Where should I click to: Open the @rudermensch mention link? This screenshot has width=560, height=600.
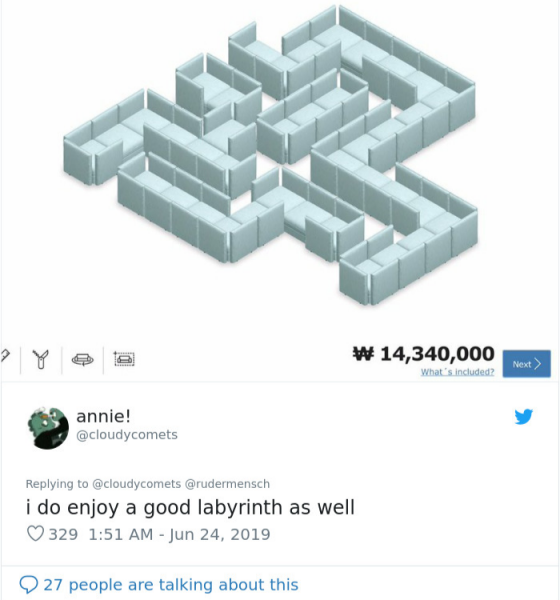click(227, 484)
